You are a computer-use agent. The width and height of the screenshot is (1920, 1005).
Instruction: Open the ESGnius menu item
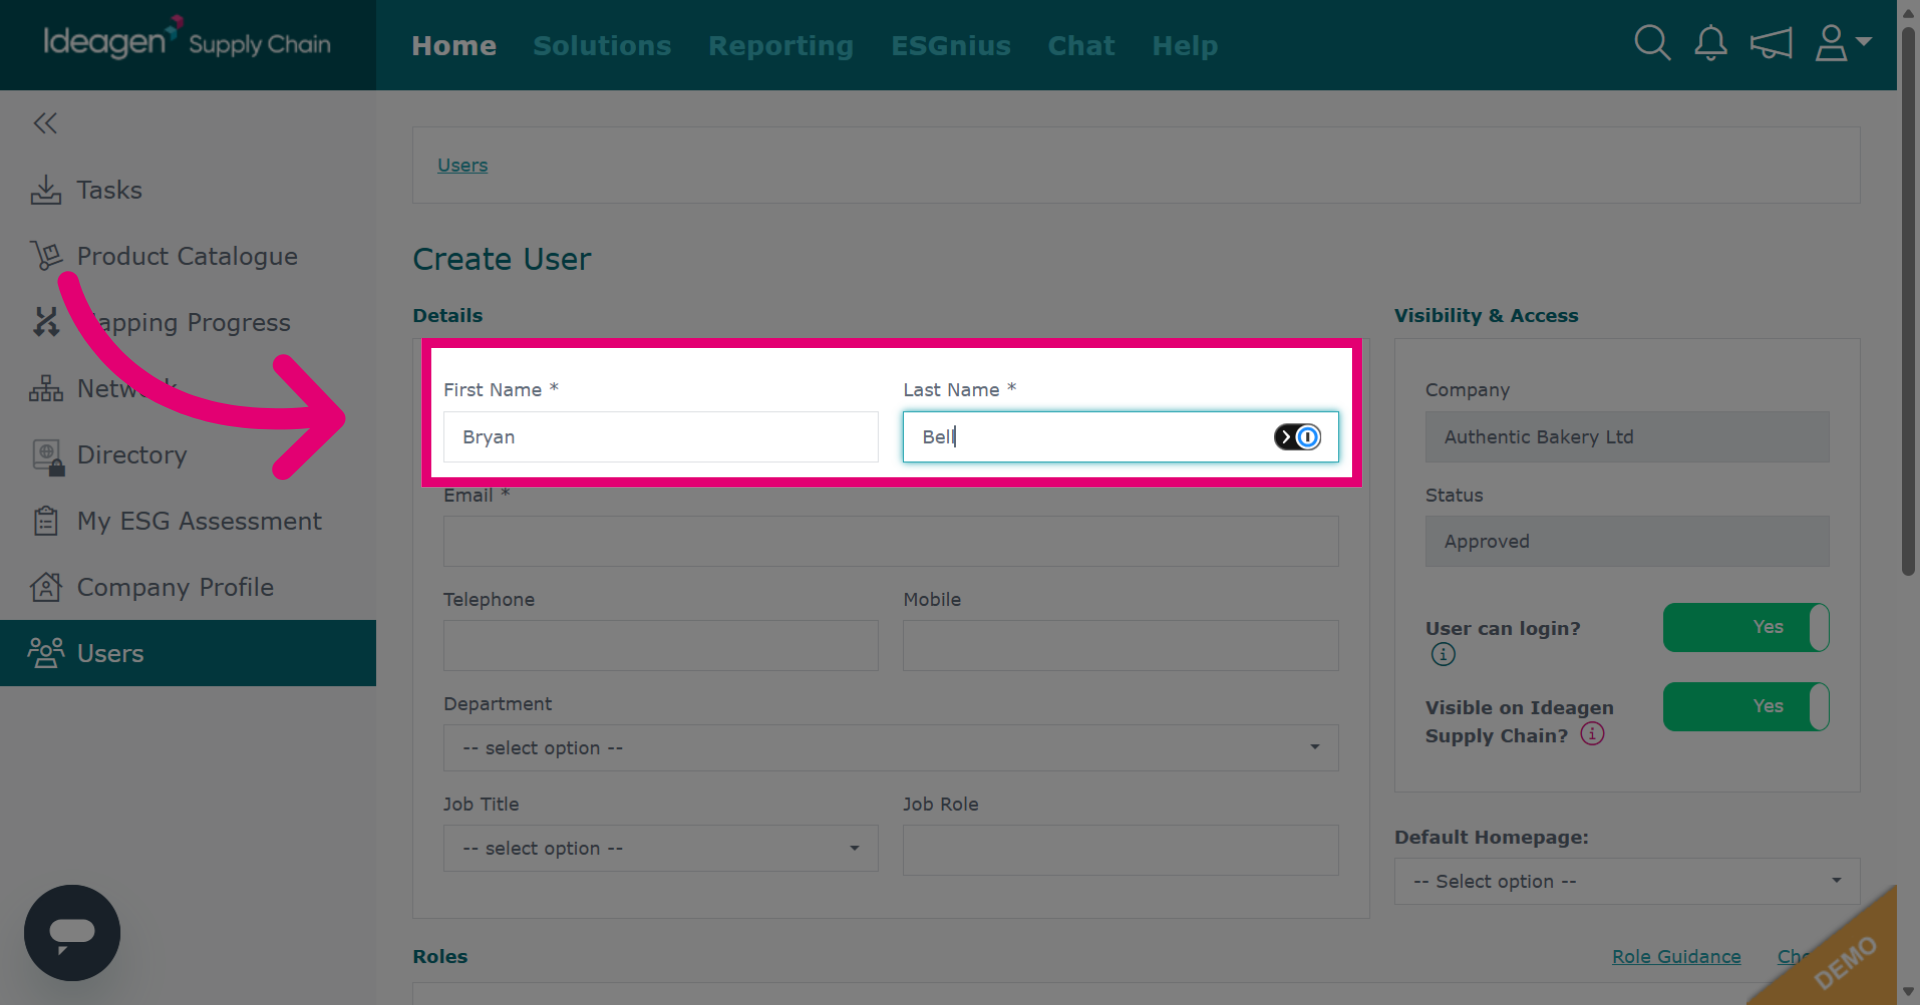951,46
